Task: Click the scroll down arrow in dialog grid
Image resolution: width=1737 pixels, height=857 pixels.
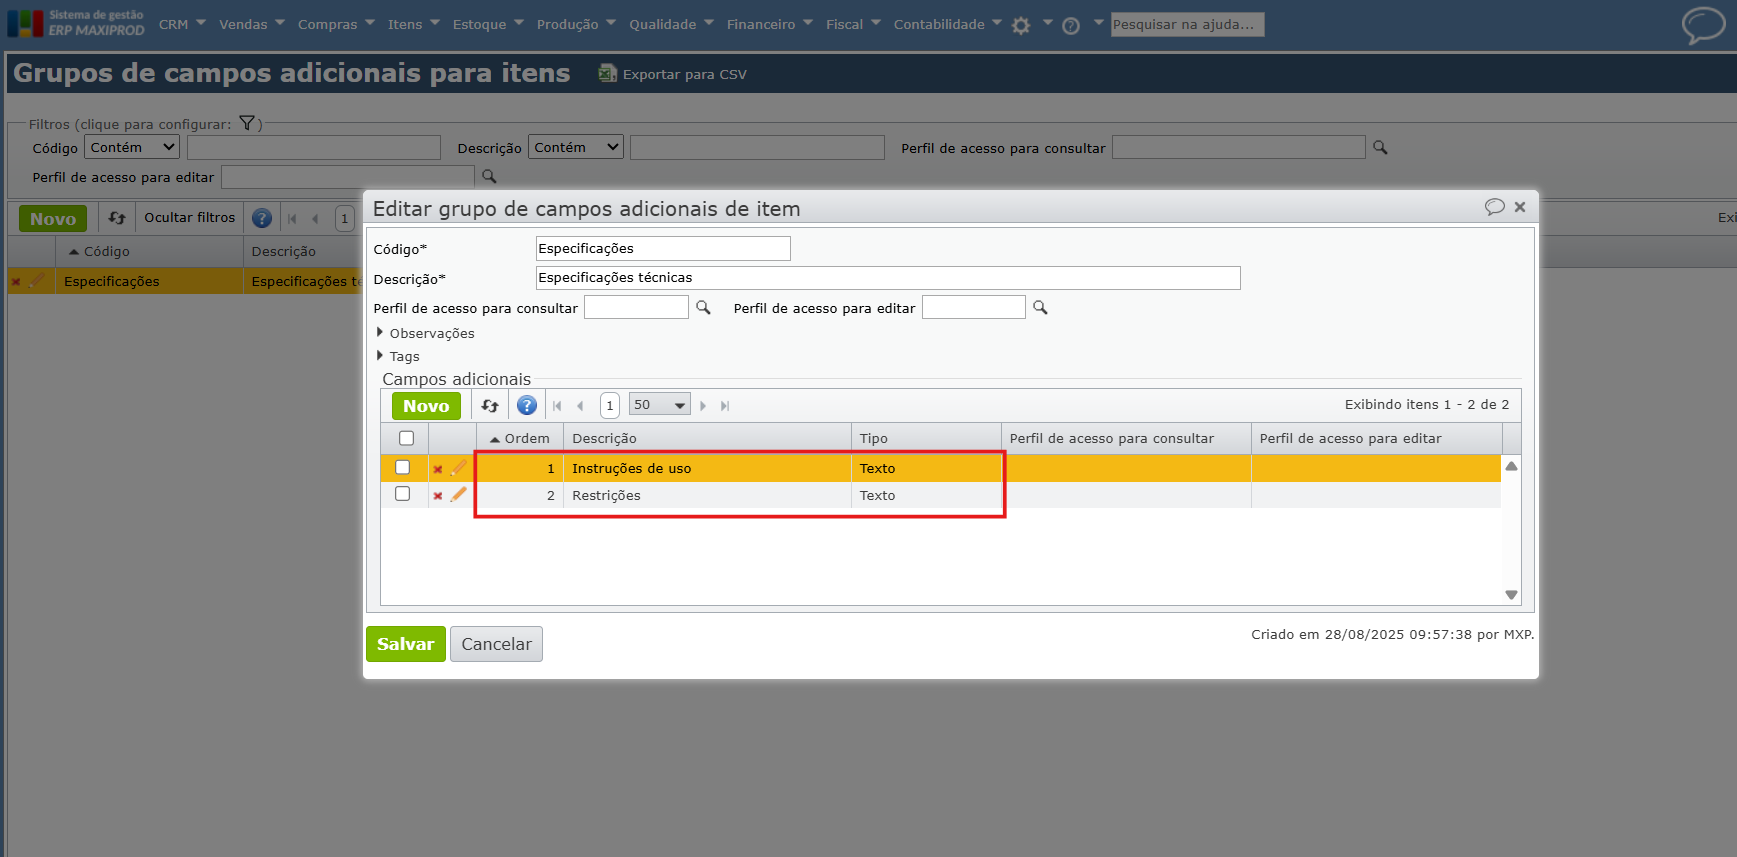Action: [1512, 595]
